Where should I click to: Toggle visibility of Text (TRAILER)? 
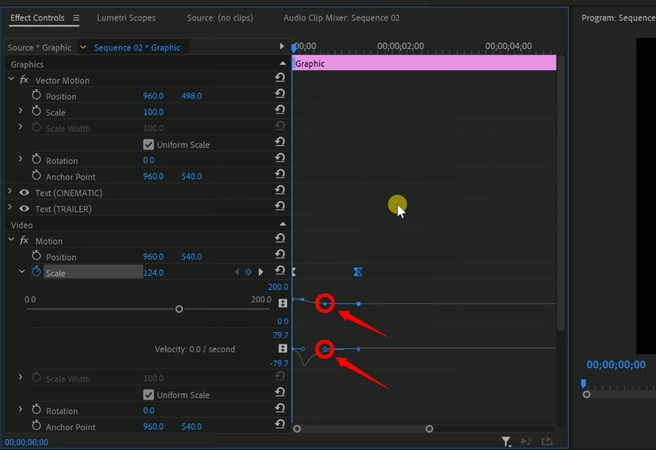tap(25, 209)
